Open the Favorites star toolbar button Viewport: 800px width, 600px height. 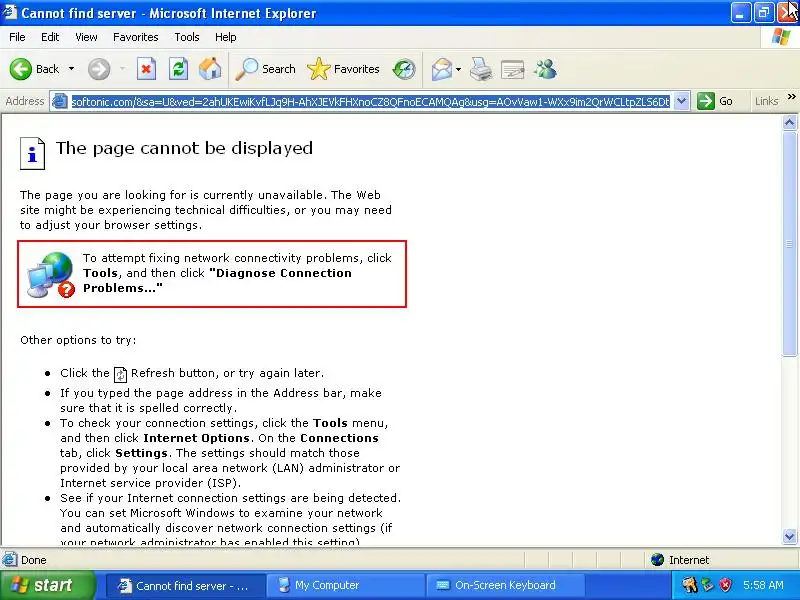(343, 69)
